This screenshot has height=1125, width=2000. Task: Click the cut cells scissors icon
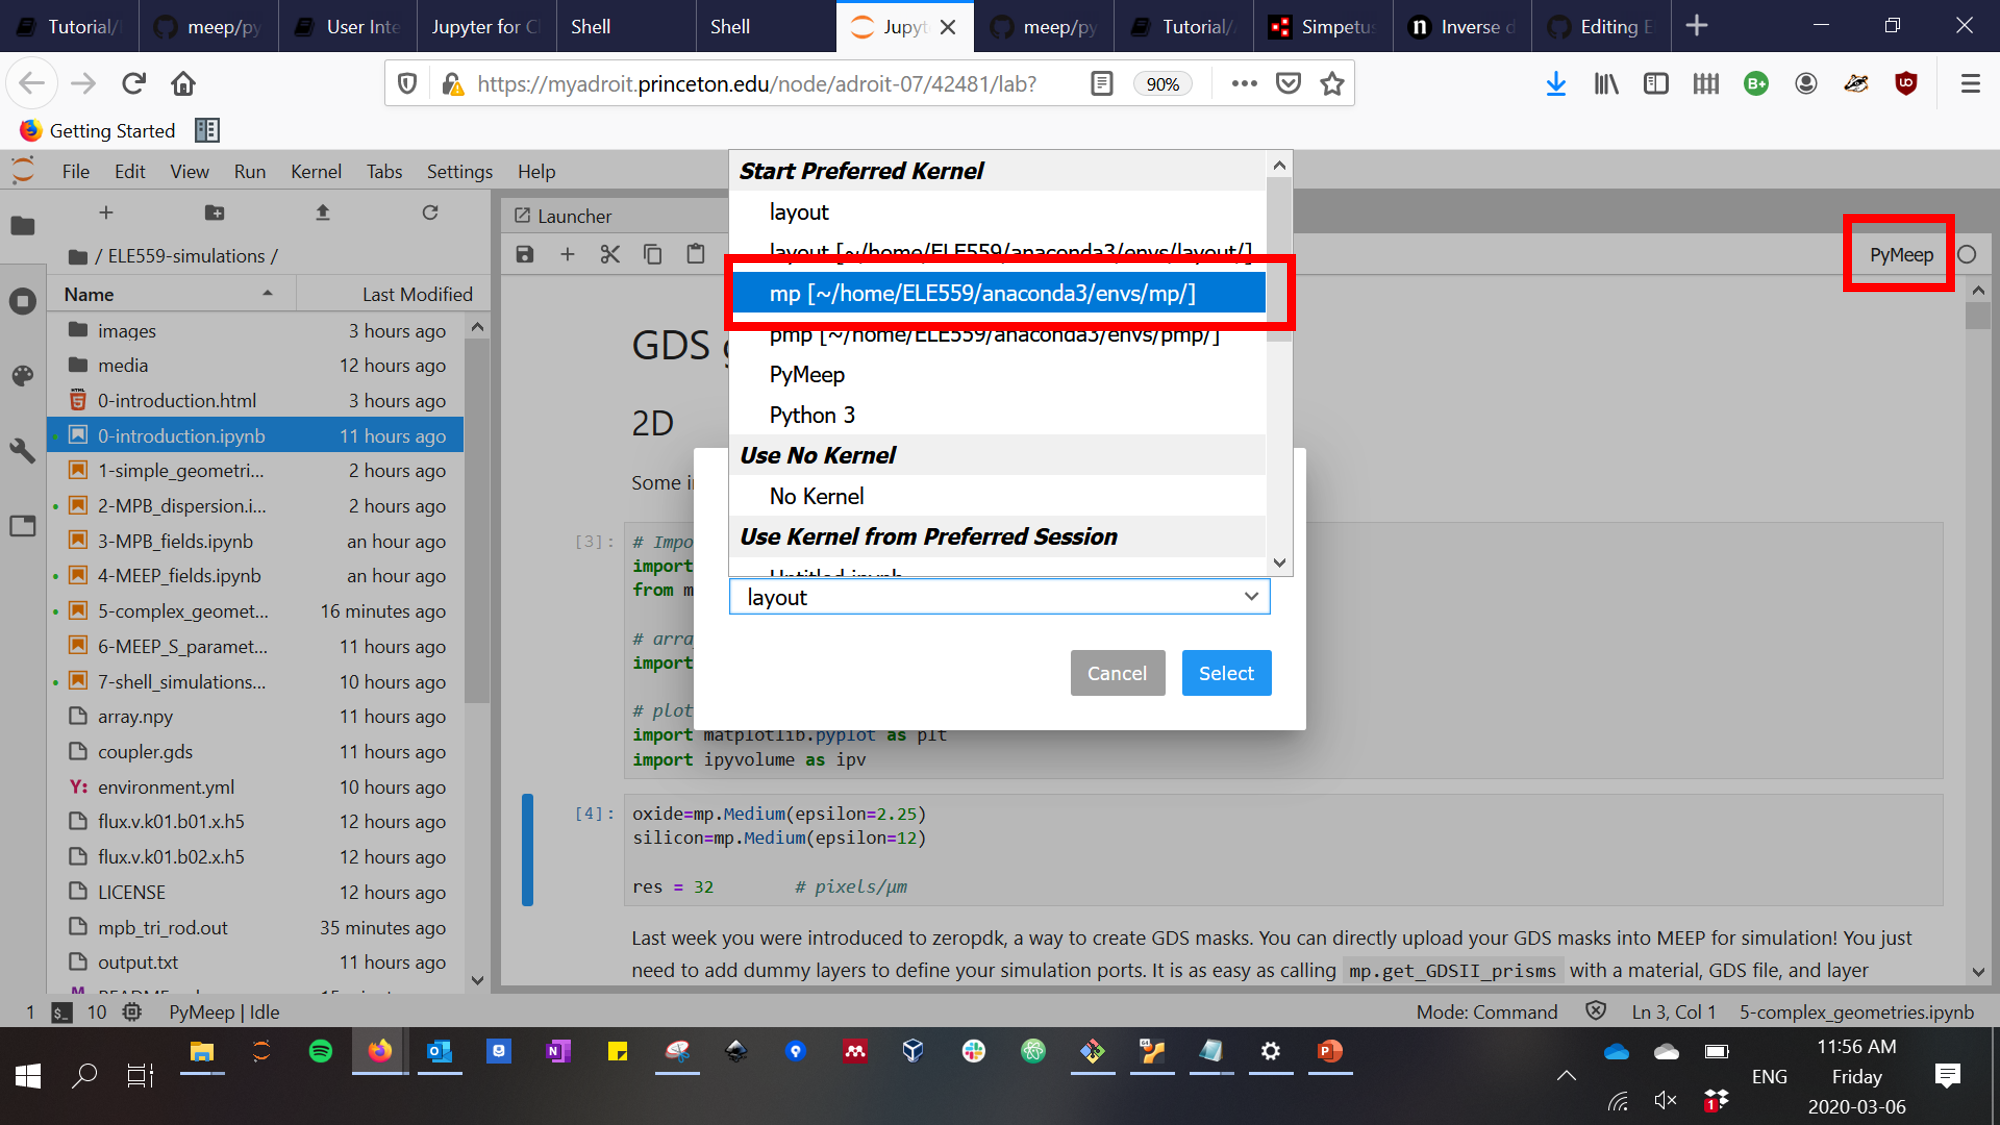(x=610, y=255)
